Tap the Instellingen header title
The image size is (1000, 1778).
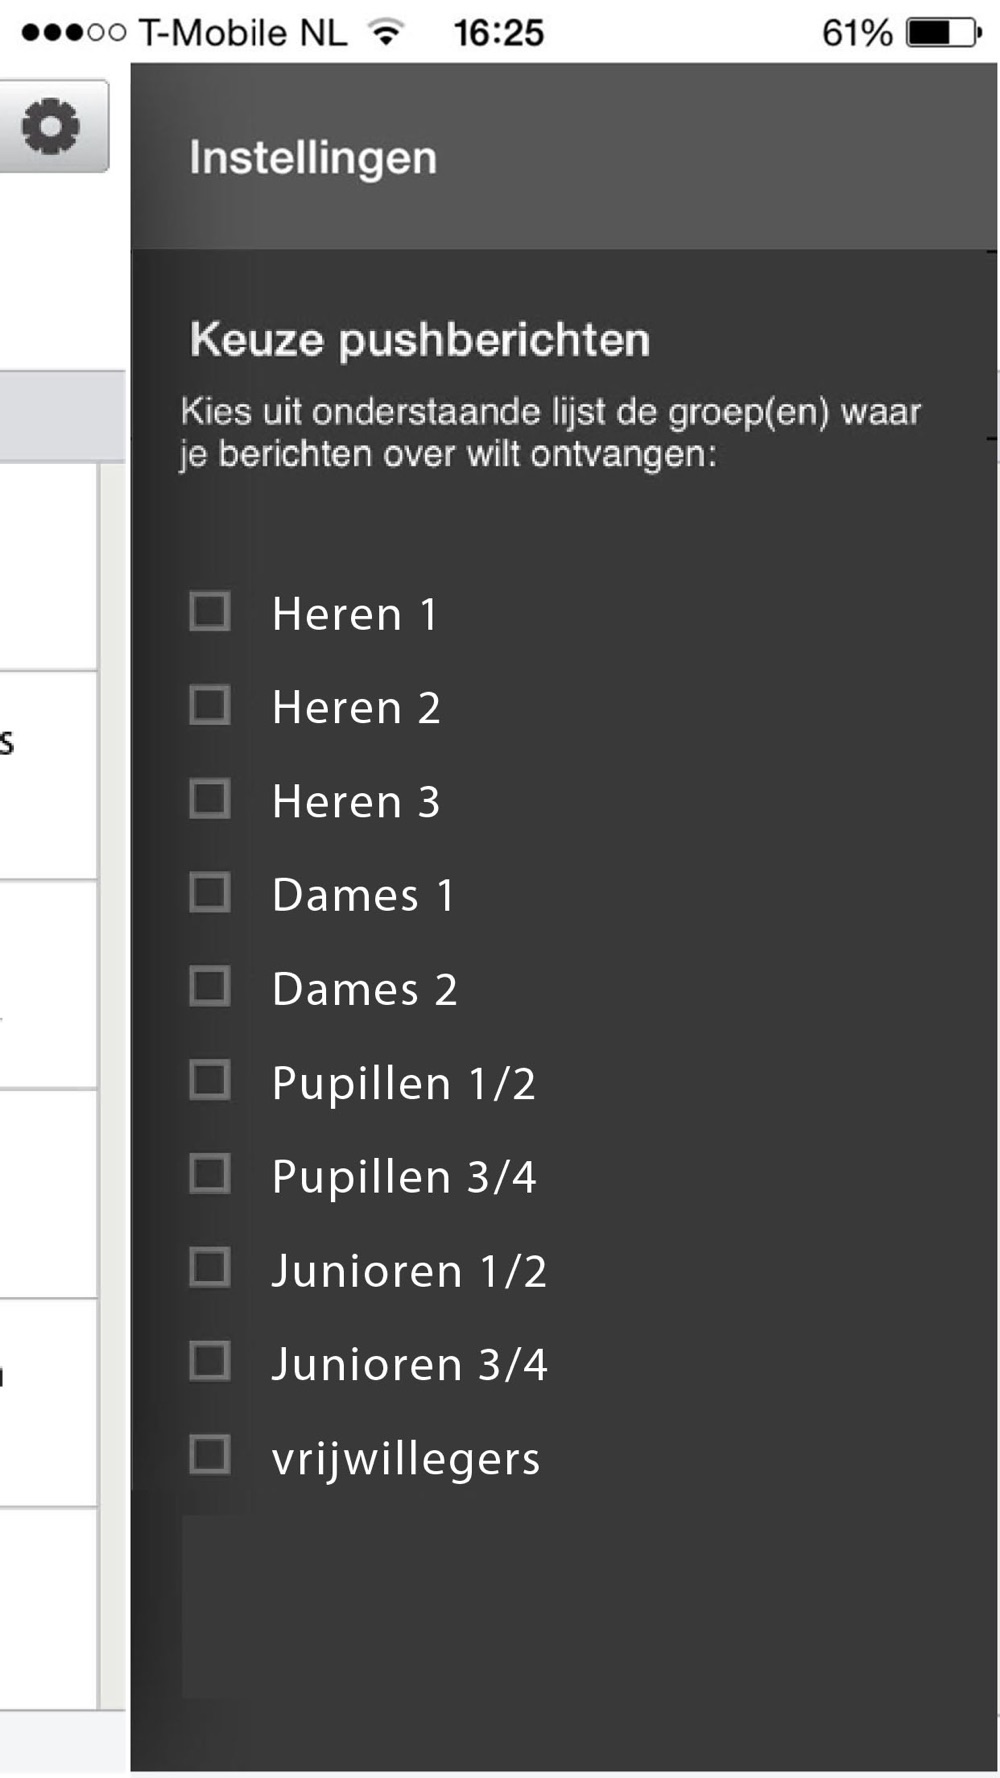313,158
